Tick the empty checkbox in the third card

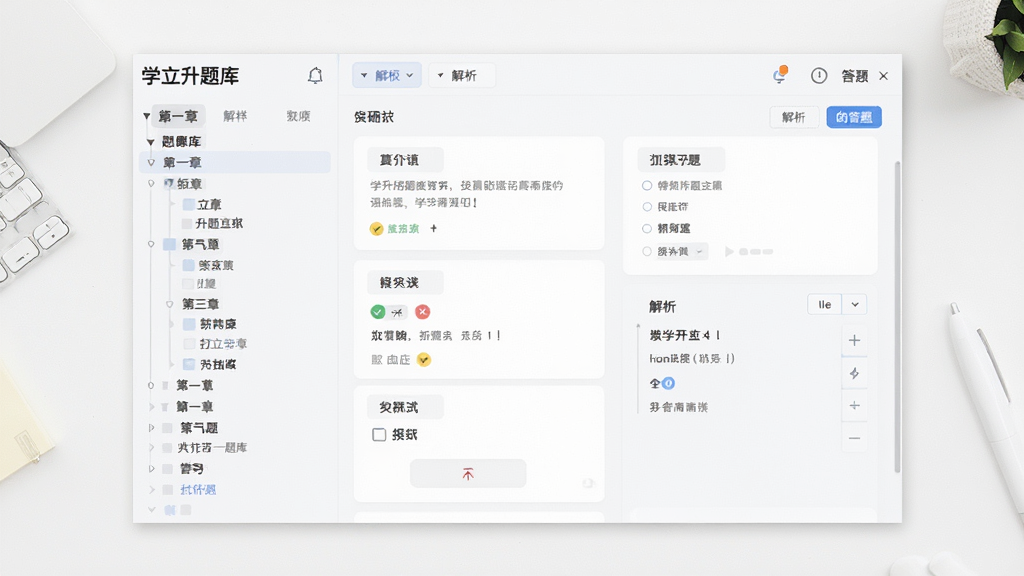[379, 434]
